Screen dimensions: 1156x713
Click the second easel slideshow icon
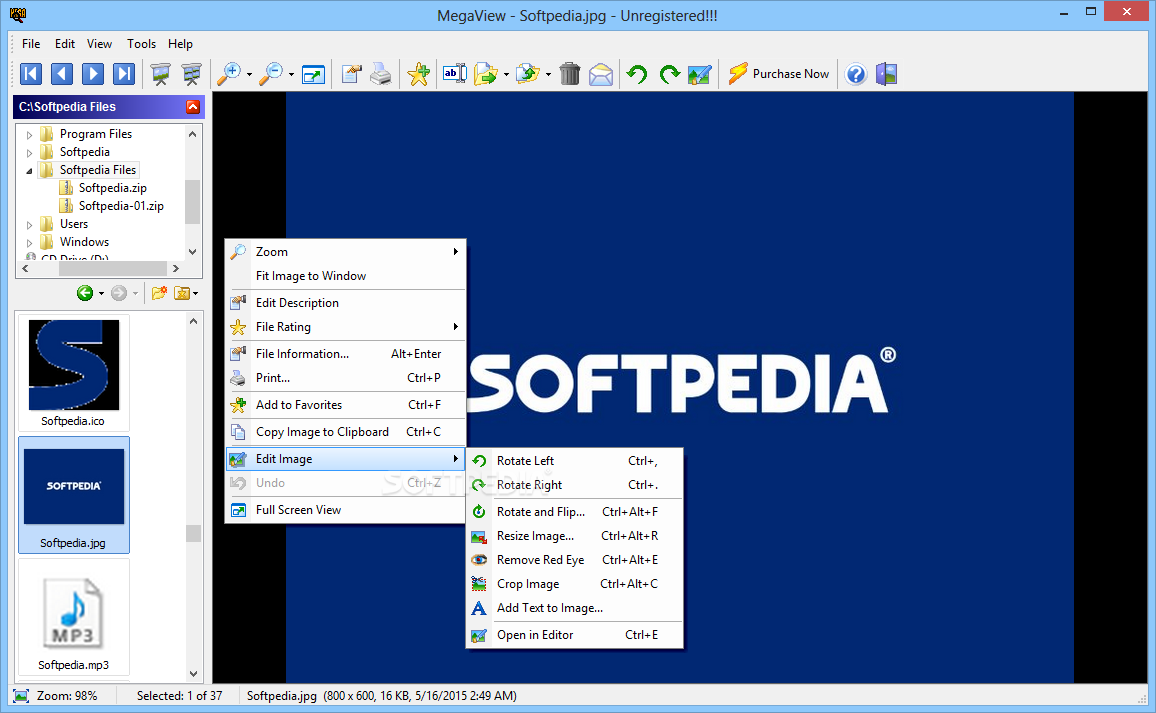pyautogui.click(x=192, y=74)
